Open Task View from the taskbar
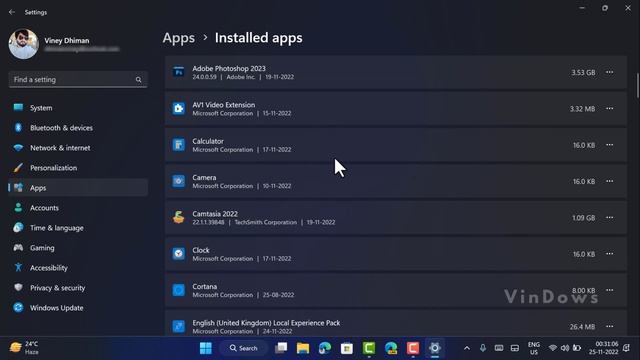Image resolution: width=640 pixels, height=360 pixels. 281,348
